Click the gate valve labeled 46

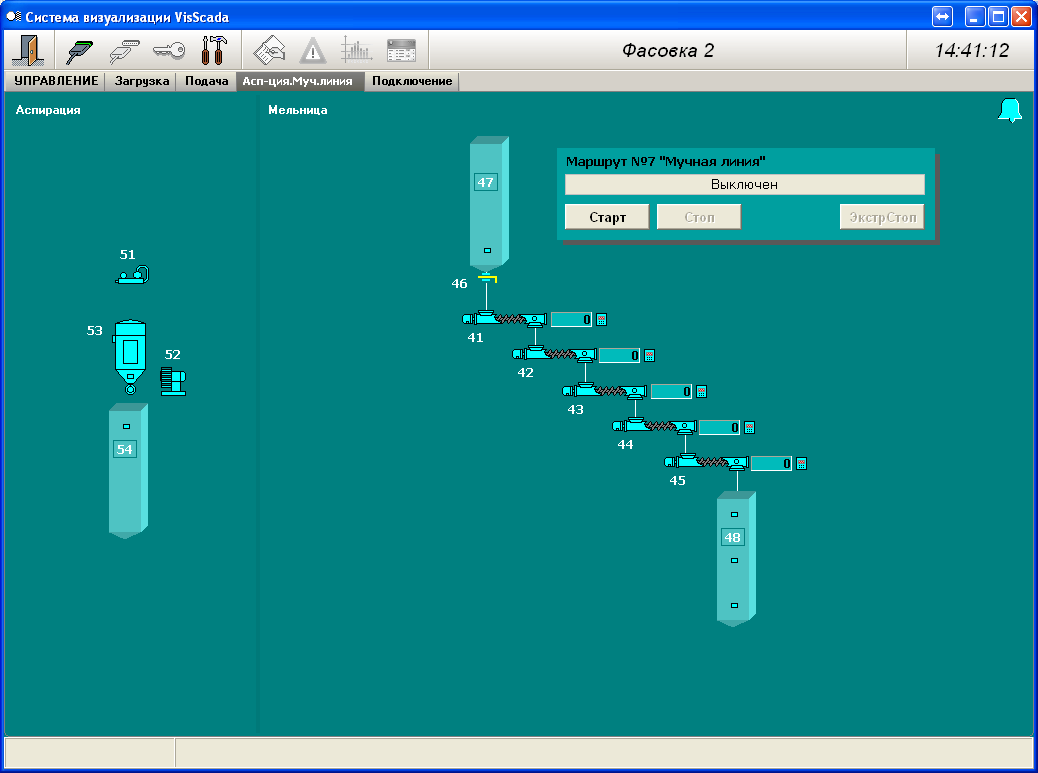click(x=486, y=278)
